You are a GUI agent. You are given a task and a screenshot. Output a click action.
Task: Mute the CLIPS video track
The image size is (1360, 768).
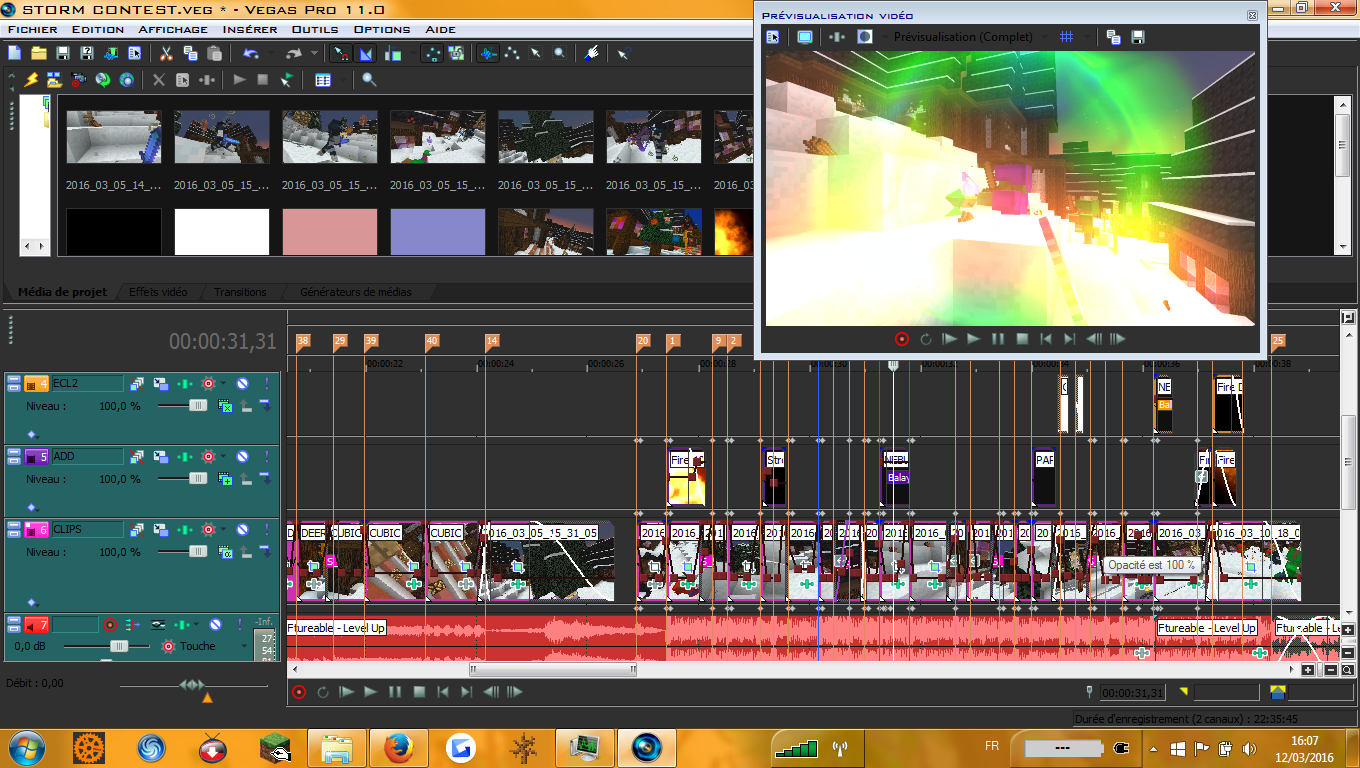pyautogui.click(x=242, y=530)
